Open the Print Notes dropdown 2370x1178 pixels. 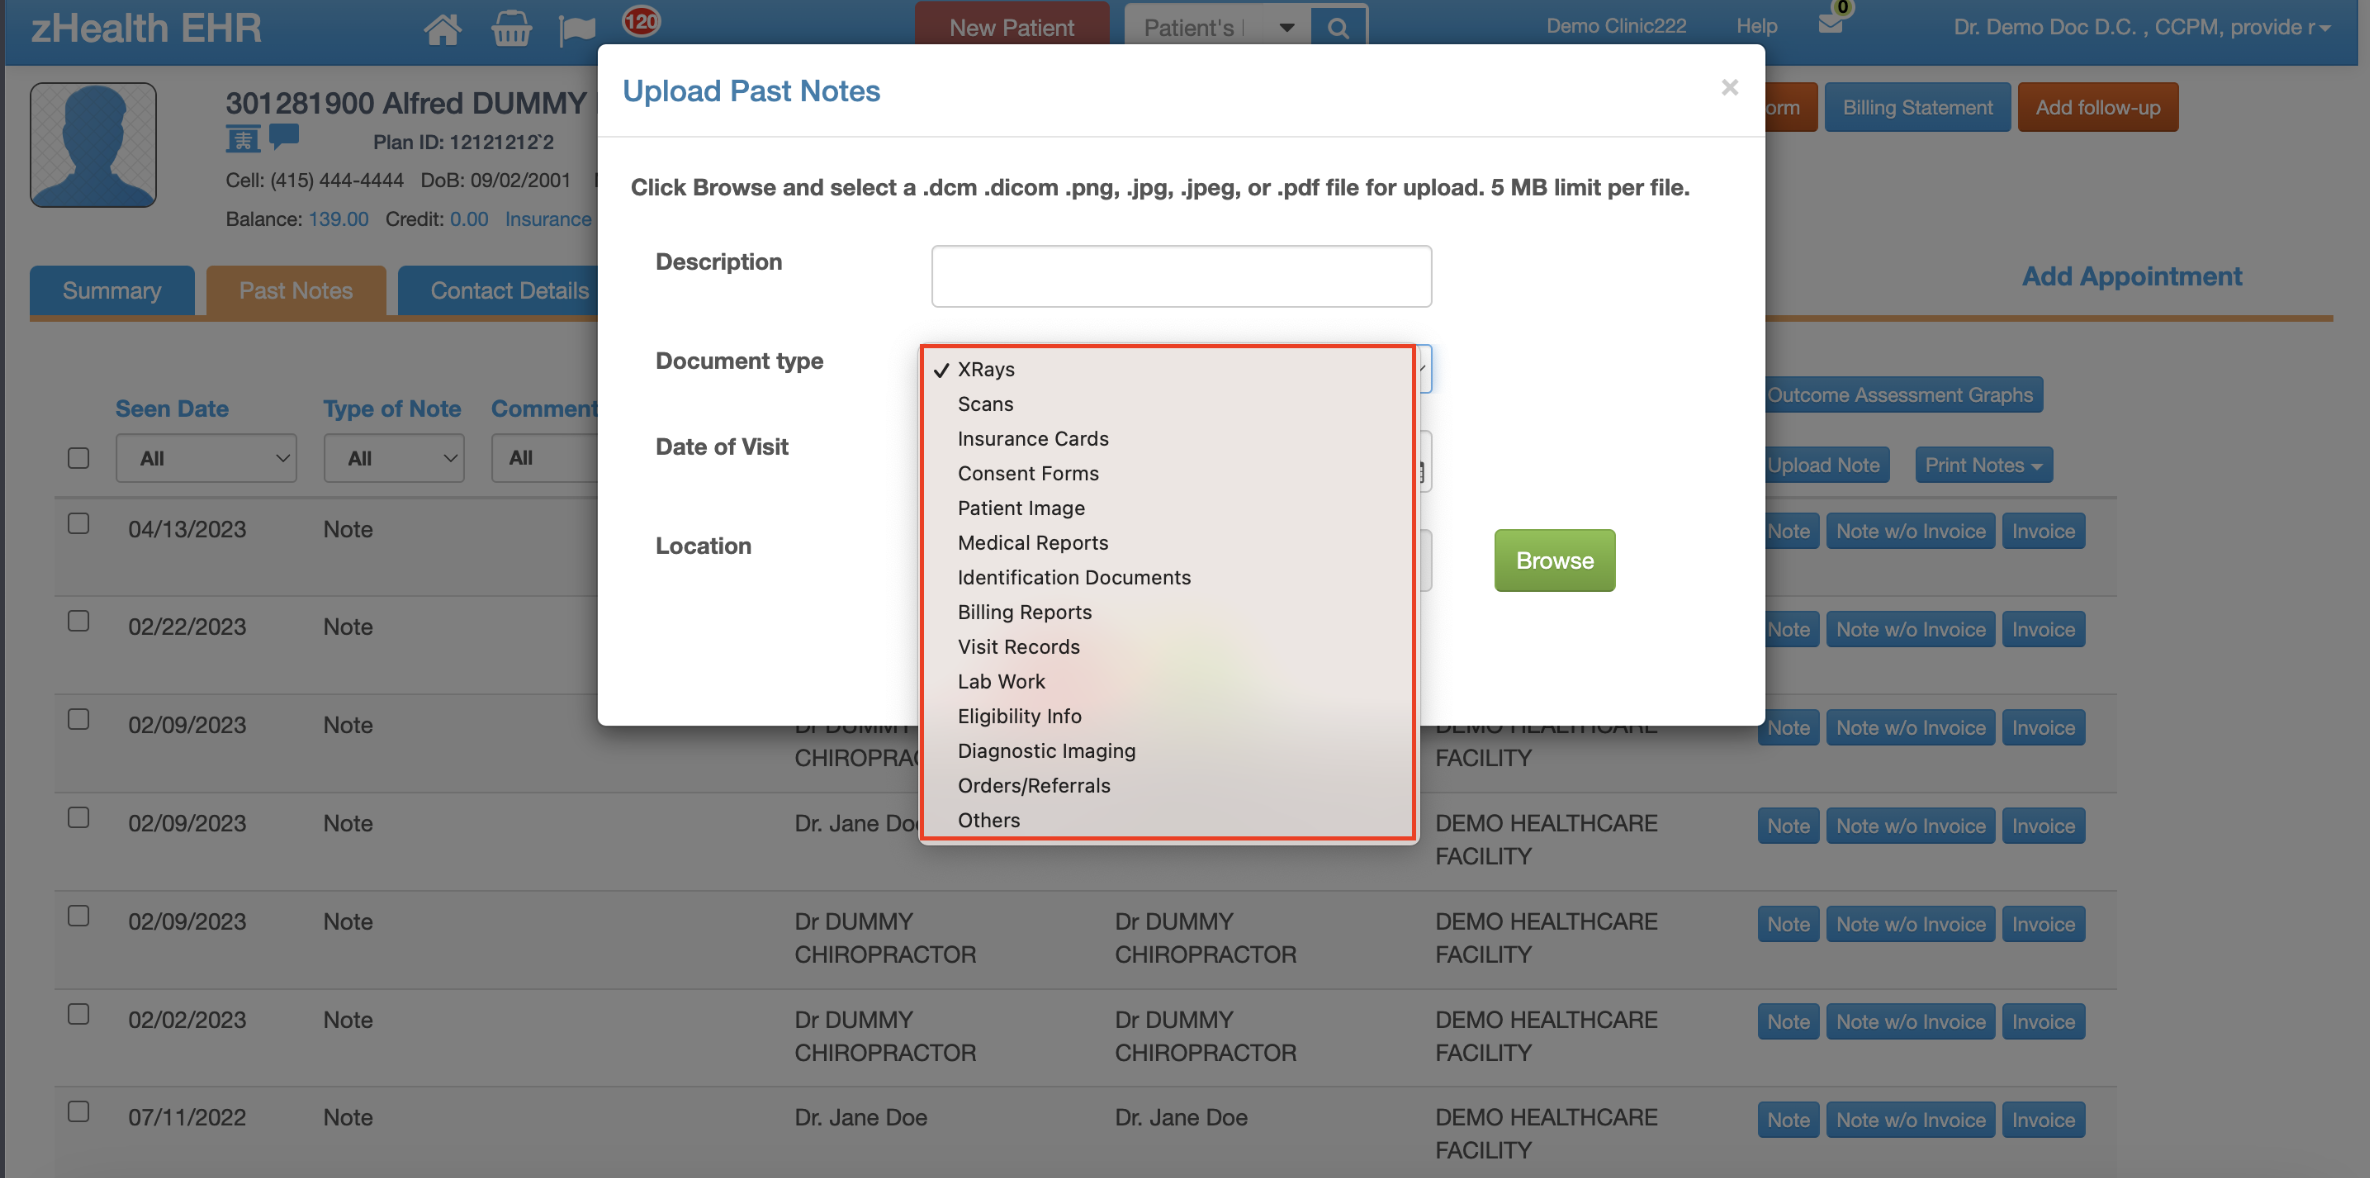(1983, 465)
